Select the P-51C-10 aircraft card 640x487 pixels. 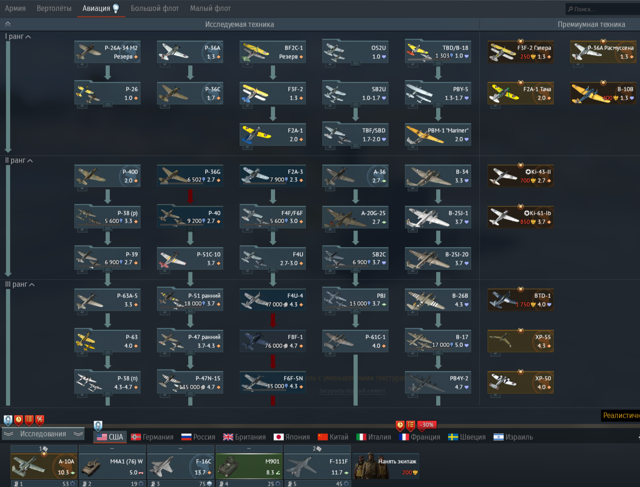tap(190, 258)
